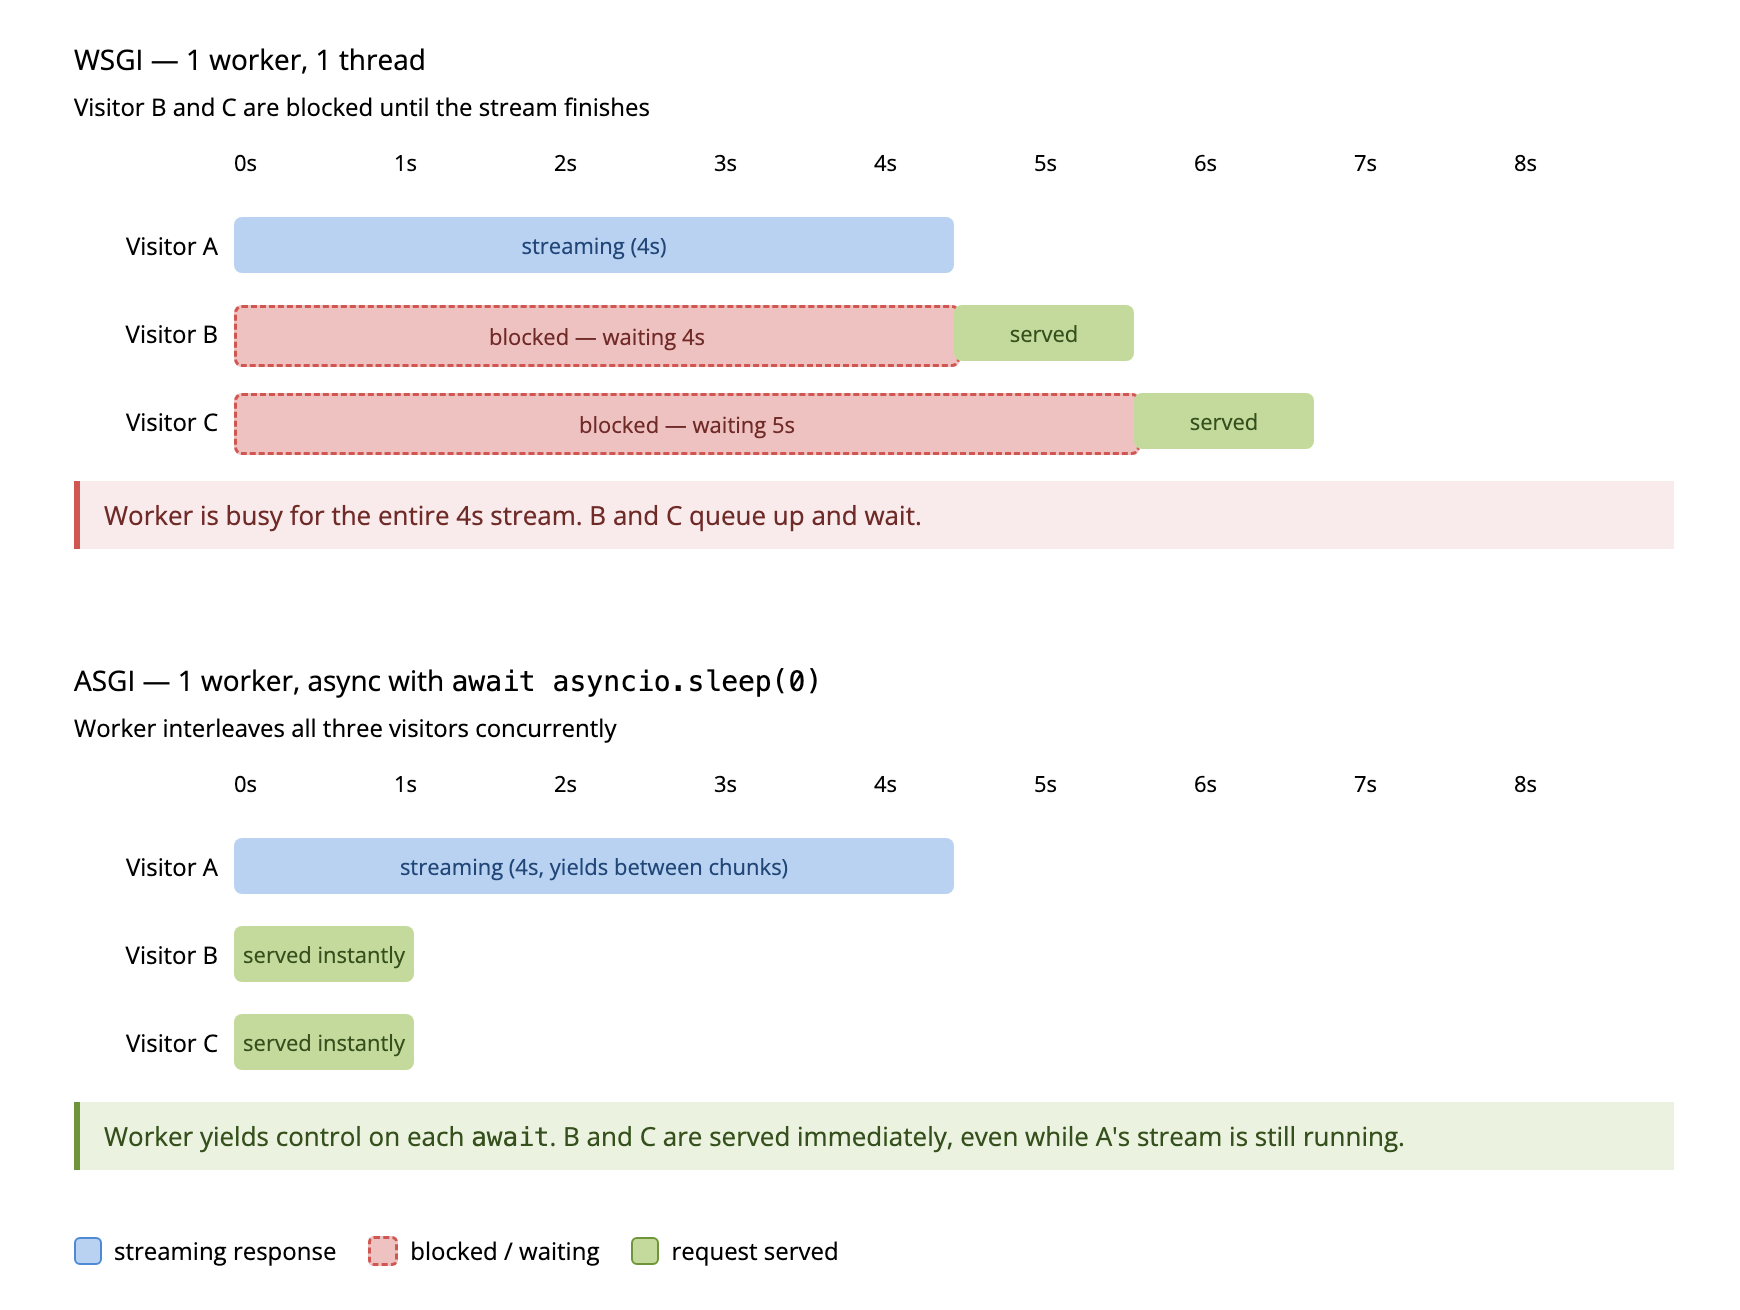The image size is (1740, 1310).
Task: Click Visitor B's "served instantly" bar
Action: (323, 954)
